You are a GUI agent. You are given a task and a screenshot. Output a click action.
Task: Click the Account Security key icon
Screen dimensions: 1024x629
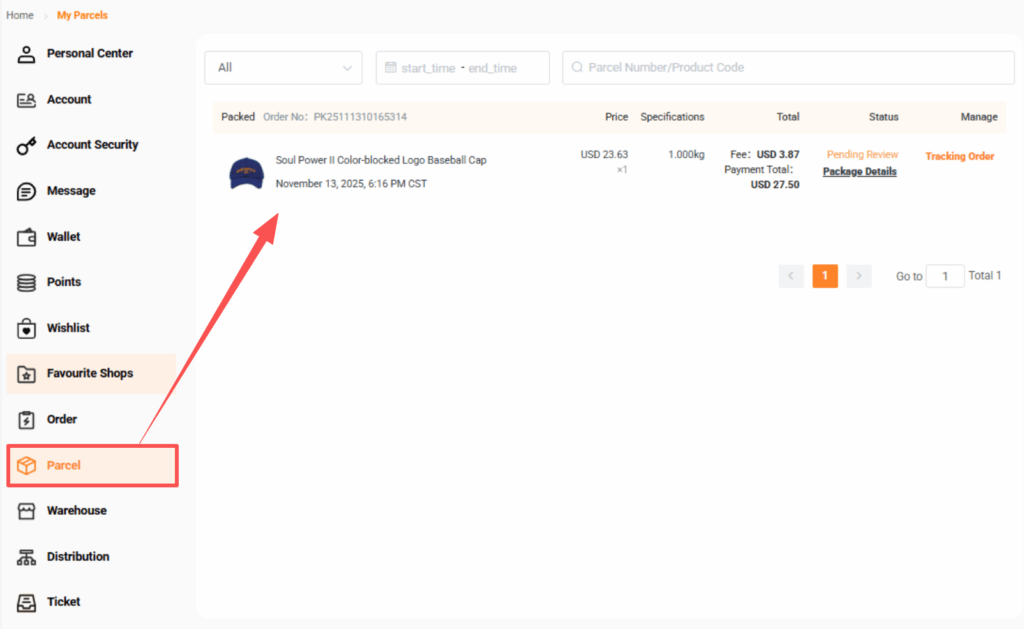click(27, 146)
